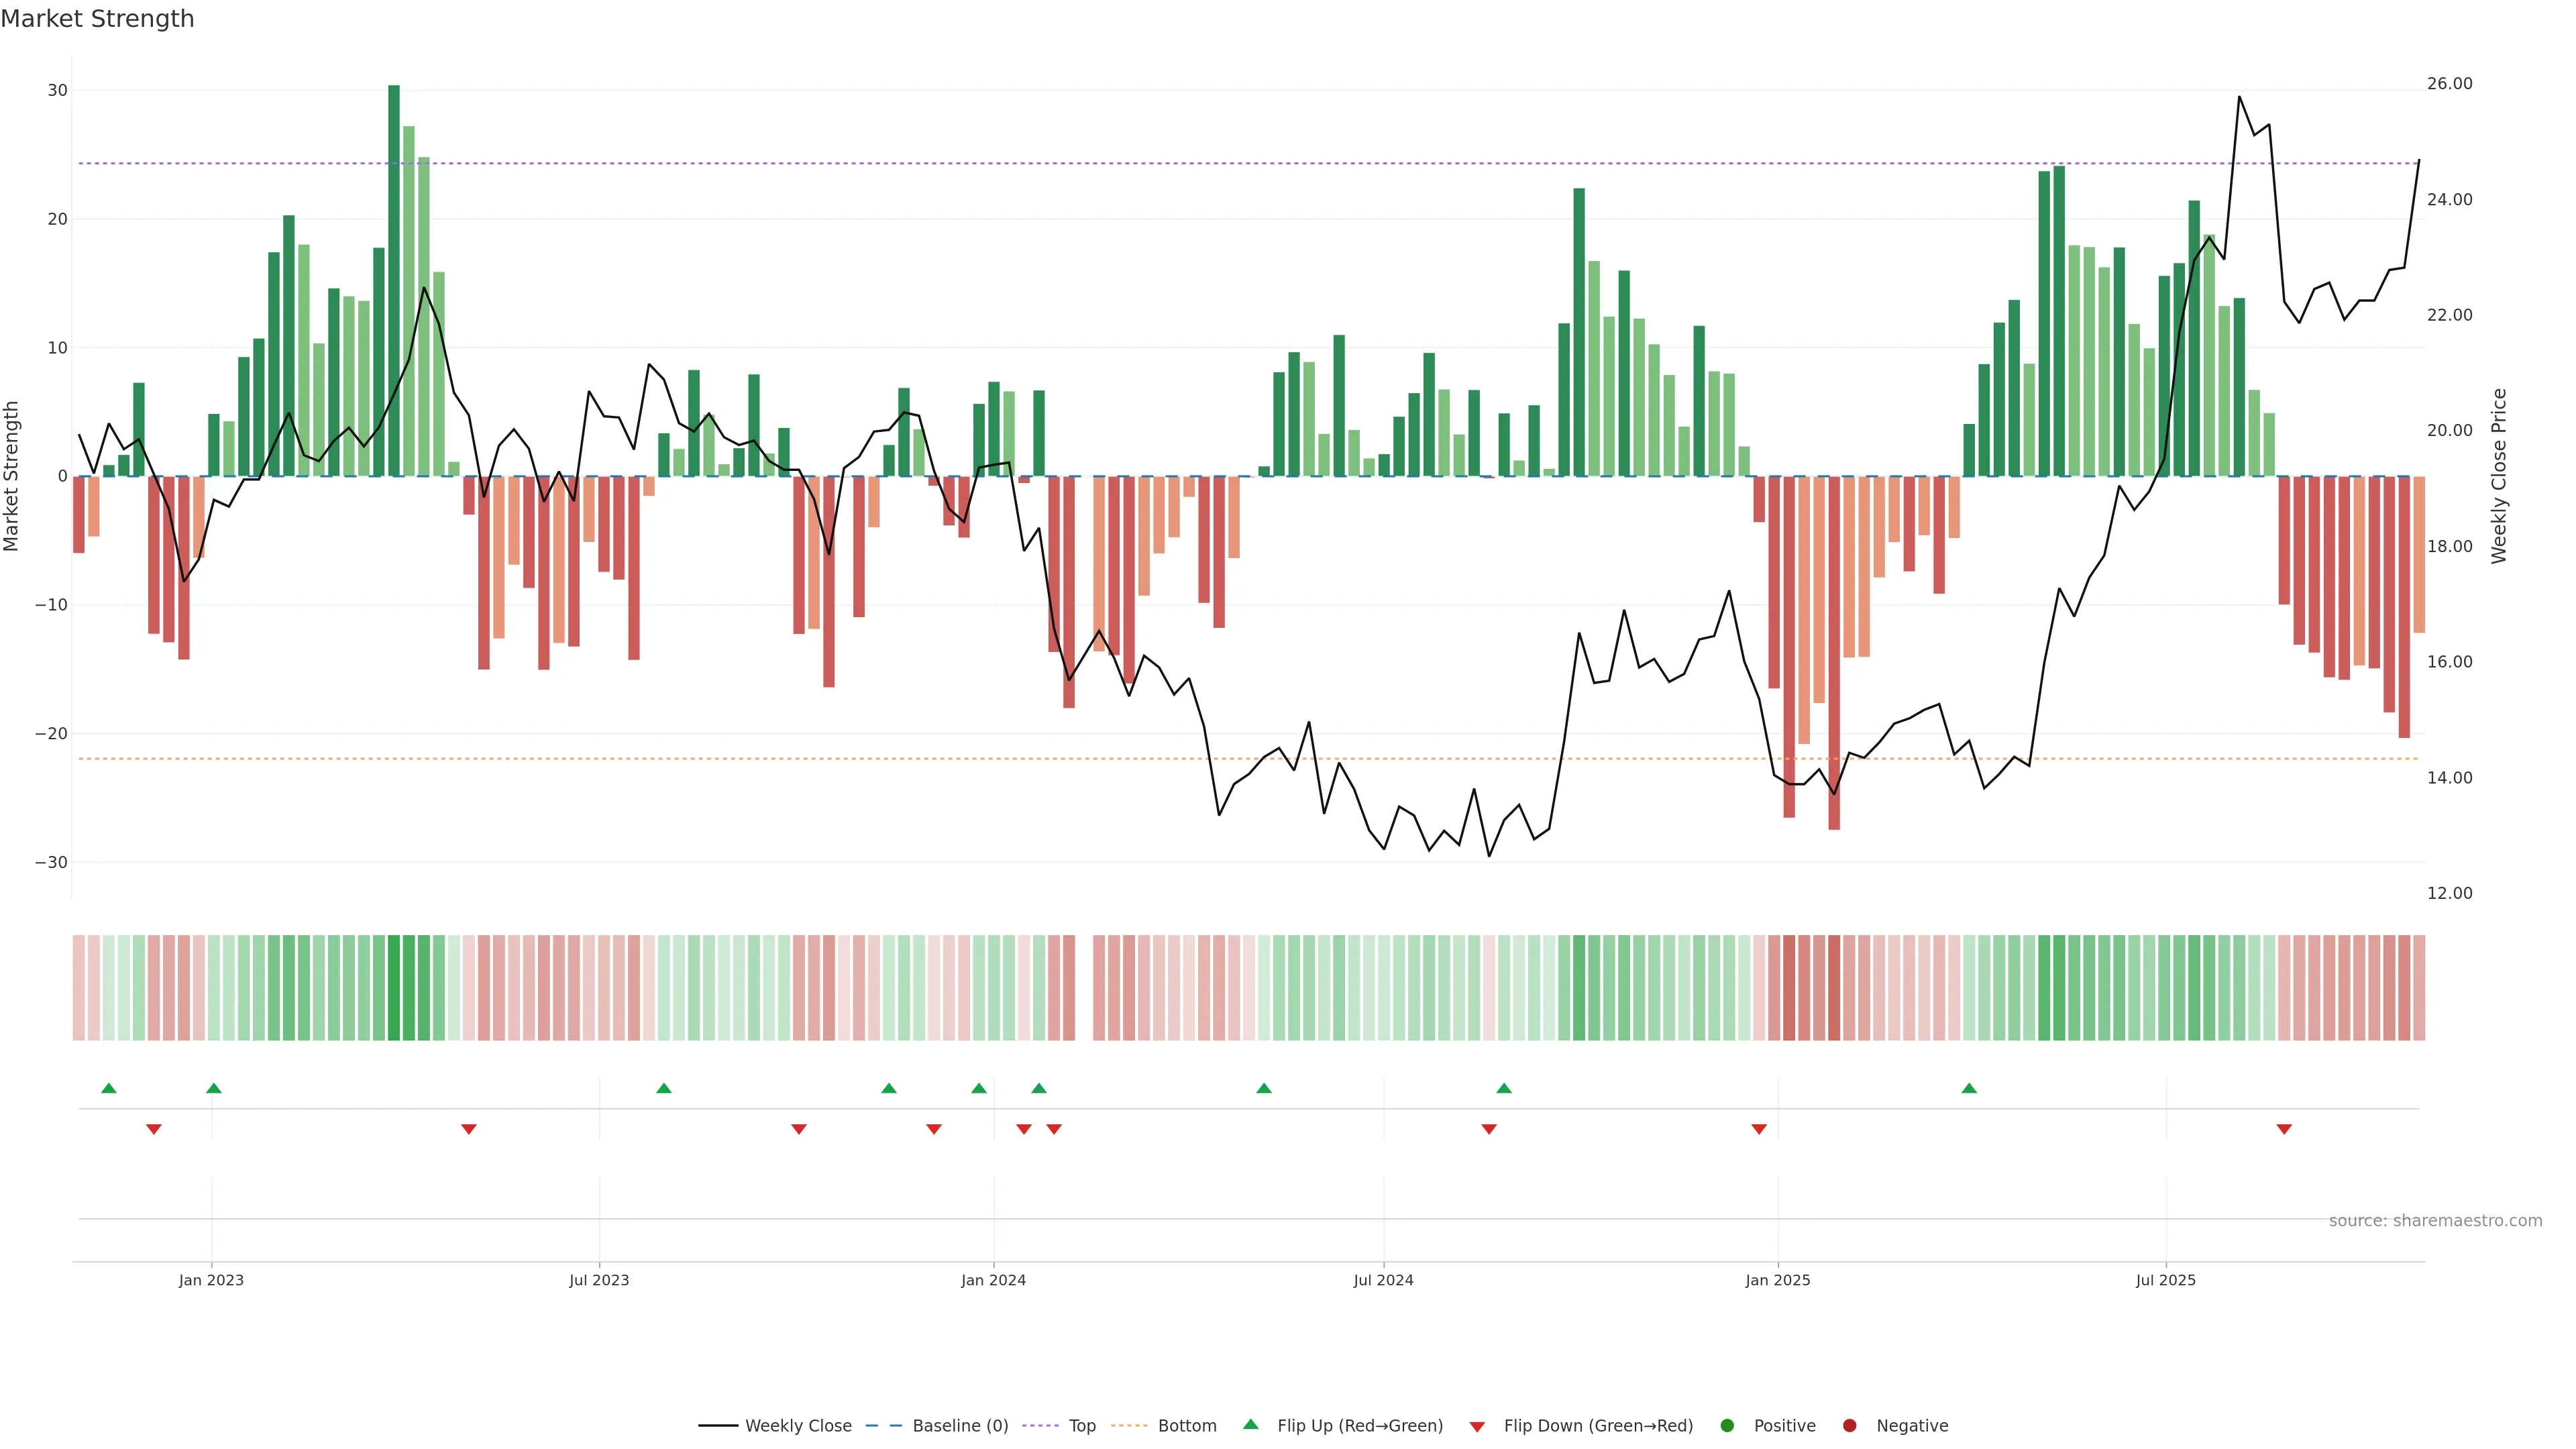This screenshot has width=2576, height=1449.
Task: Click the Weekly Close Price axis title
Action: pyautogui.click(x=2499, y=476)
